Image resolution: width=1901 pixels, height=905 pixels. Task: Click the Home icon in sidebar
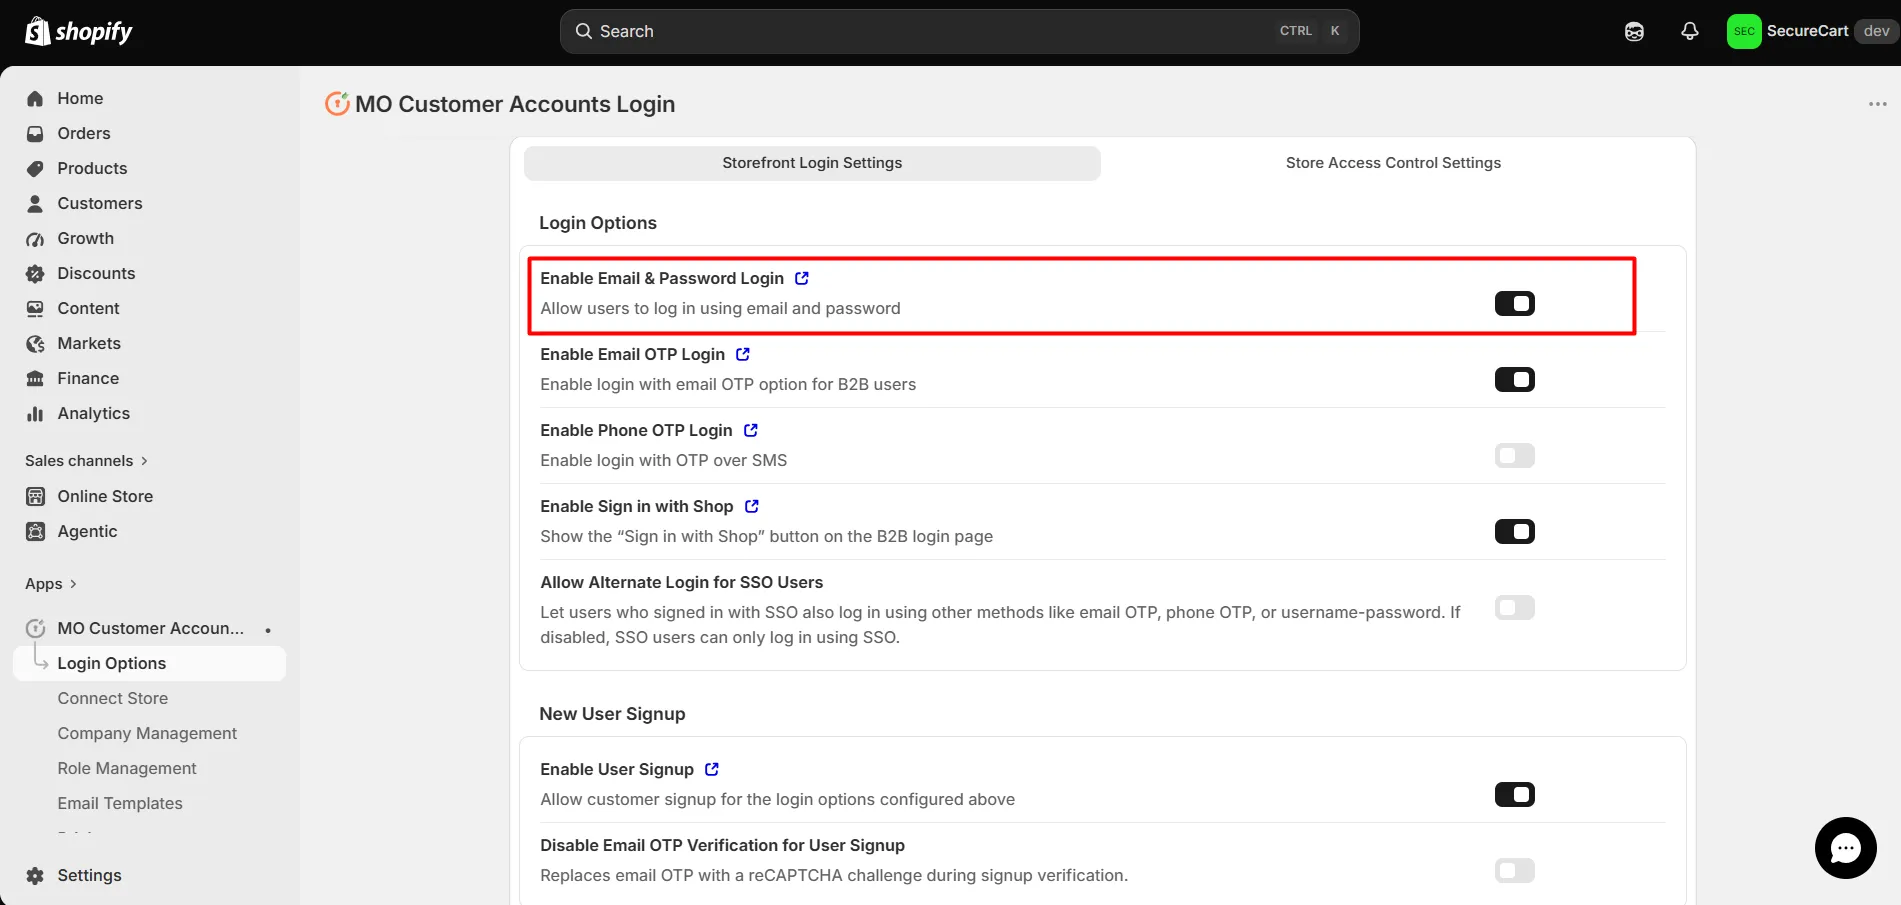click(x=35, y=98)
